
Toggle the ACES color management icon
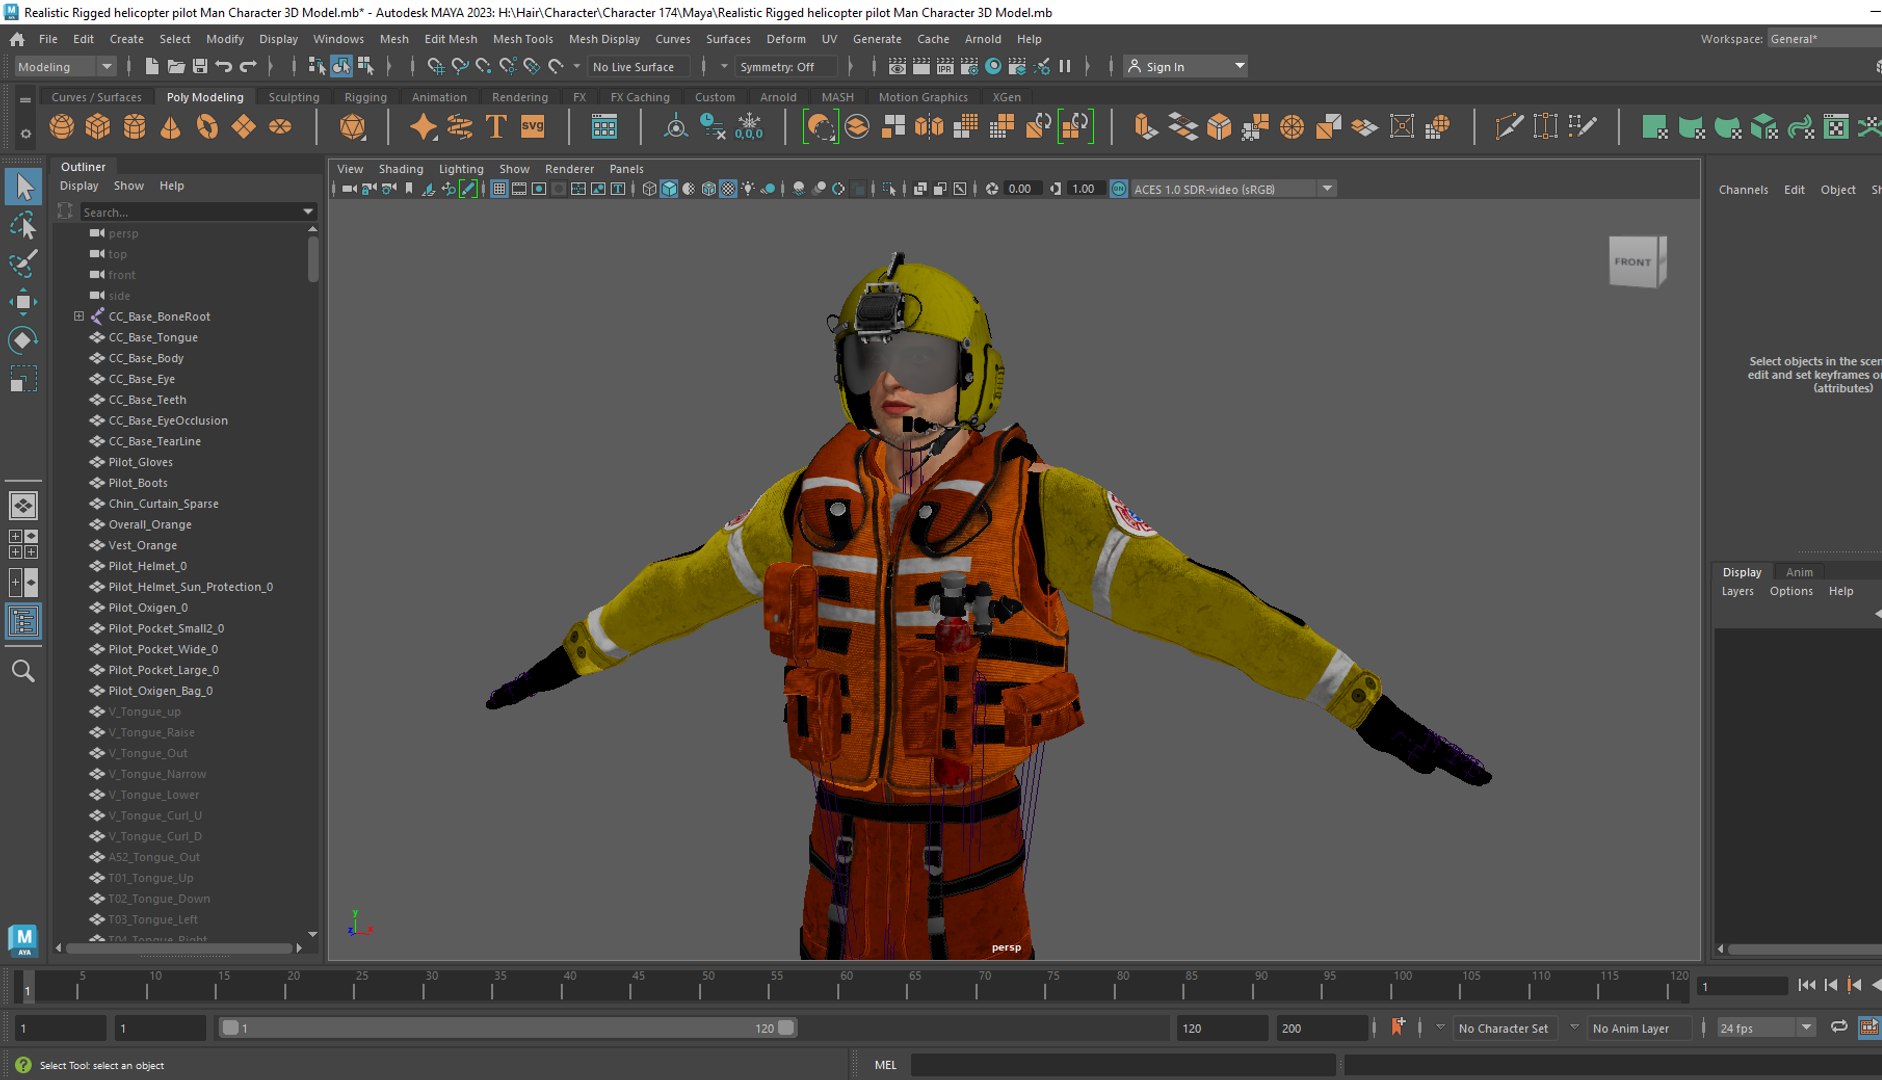pos(1119,189)
